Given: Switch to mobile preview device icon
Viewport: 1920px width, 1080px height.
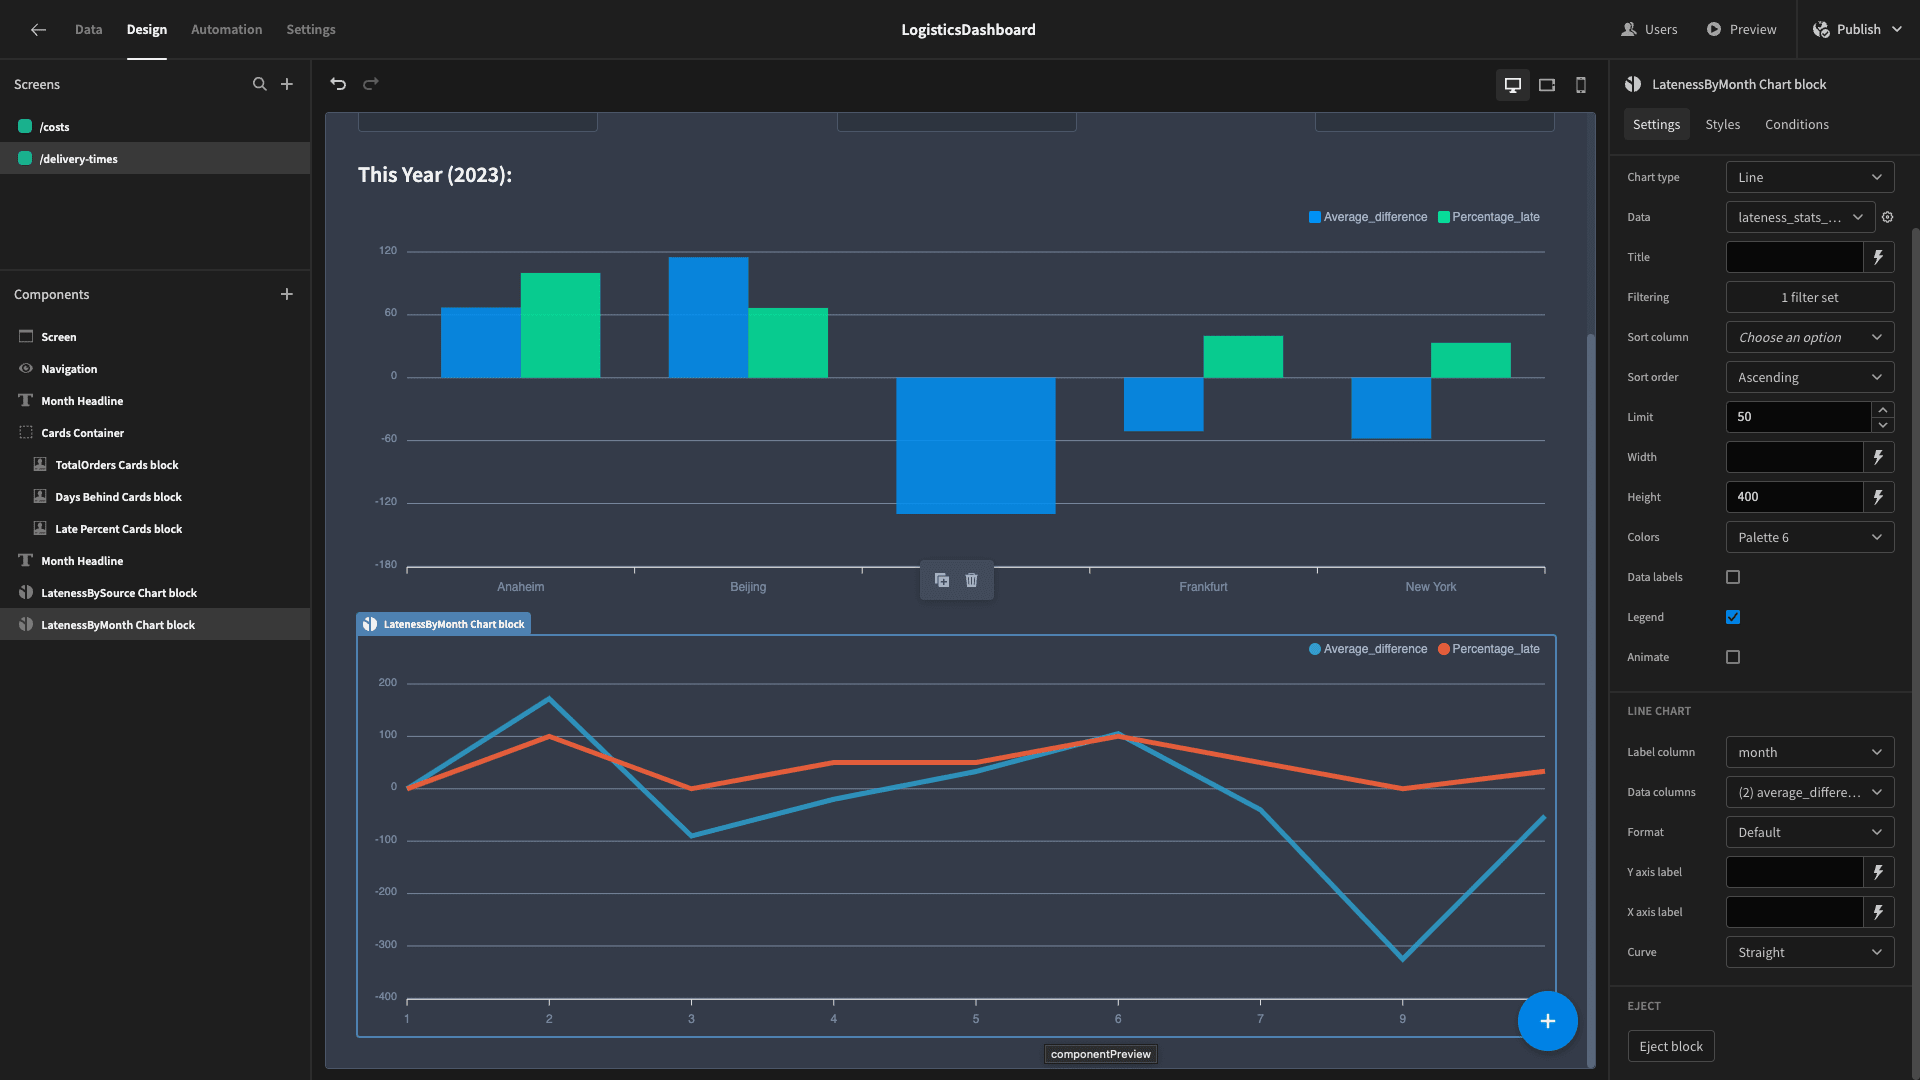Looking at the screenshot, I should (1581, 85).
